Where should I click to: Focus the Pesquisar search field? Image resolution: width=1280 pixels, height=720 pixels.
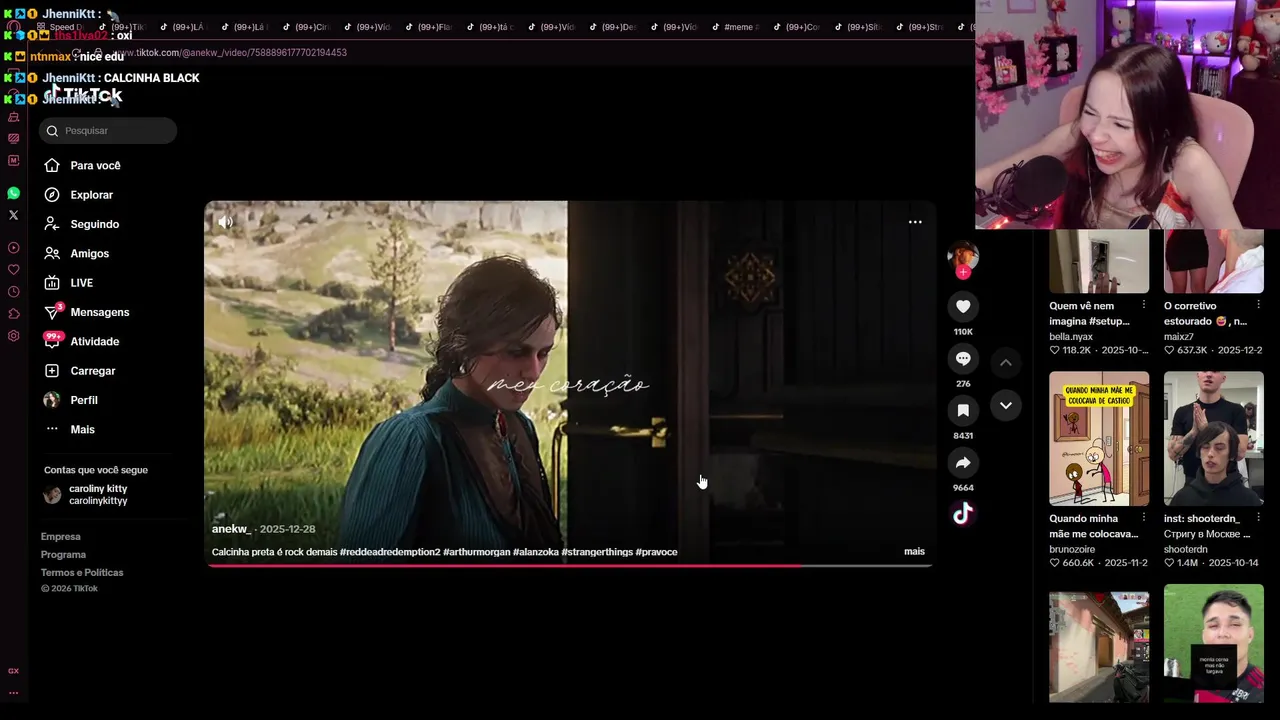click(108, 131)
